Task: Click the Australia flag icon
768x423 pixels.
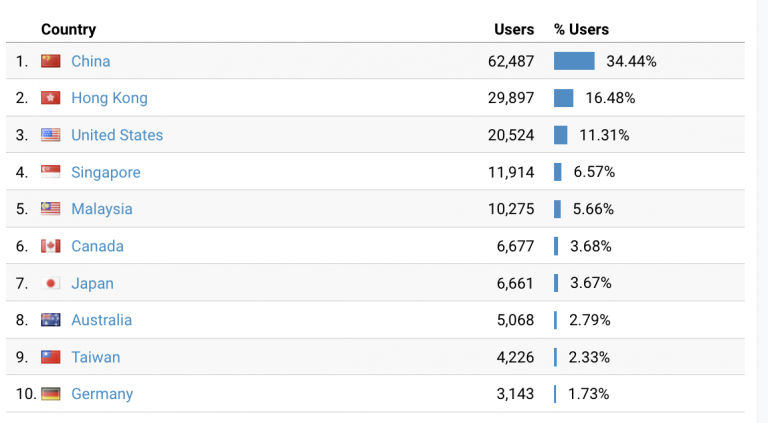Action: coord(51,320)
